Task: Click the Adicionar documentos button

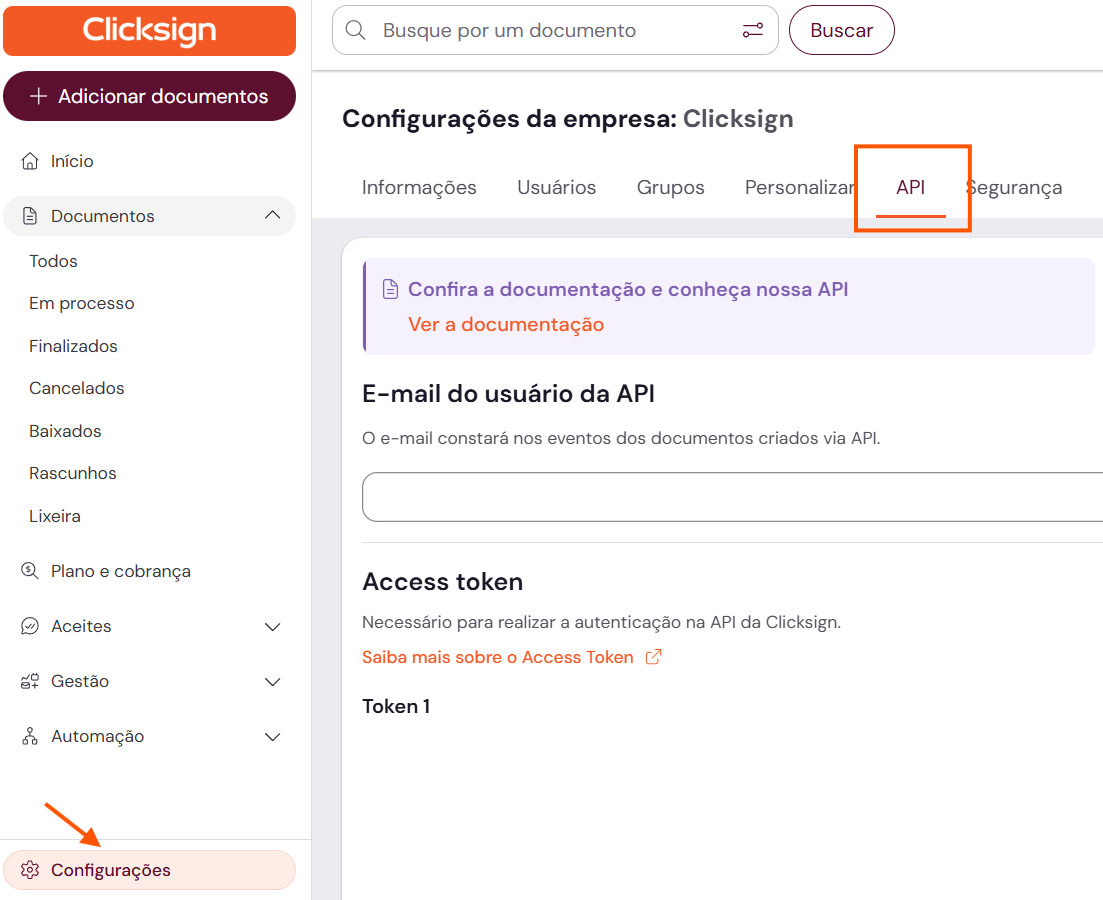Action: point(150,96)
